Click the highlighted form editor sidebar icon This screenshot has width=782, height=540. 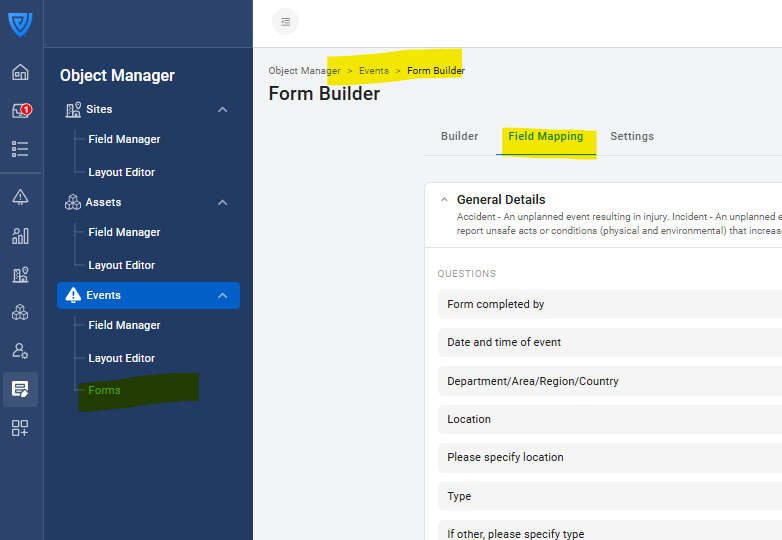click(20, 389)
